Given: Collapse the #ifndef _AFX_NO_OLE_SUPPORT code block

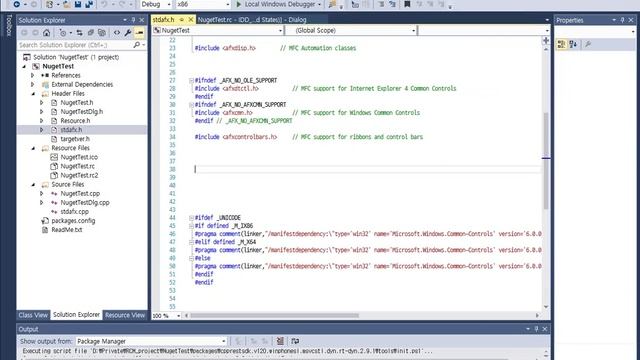Looking at the screenshot, I should tap(191, 80).
